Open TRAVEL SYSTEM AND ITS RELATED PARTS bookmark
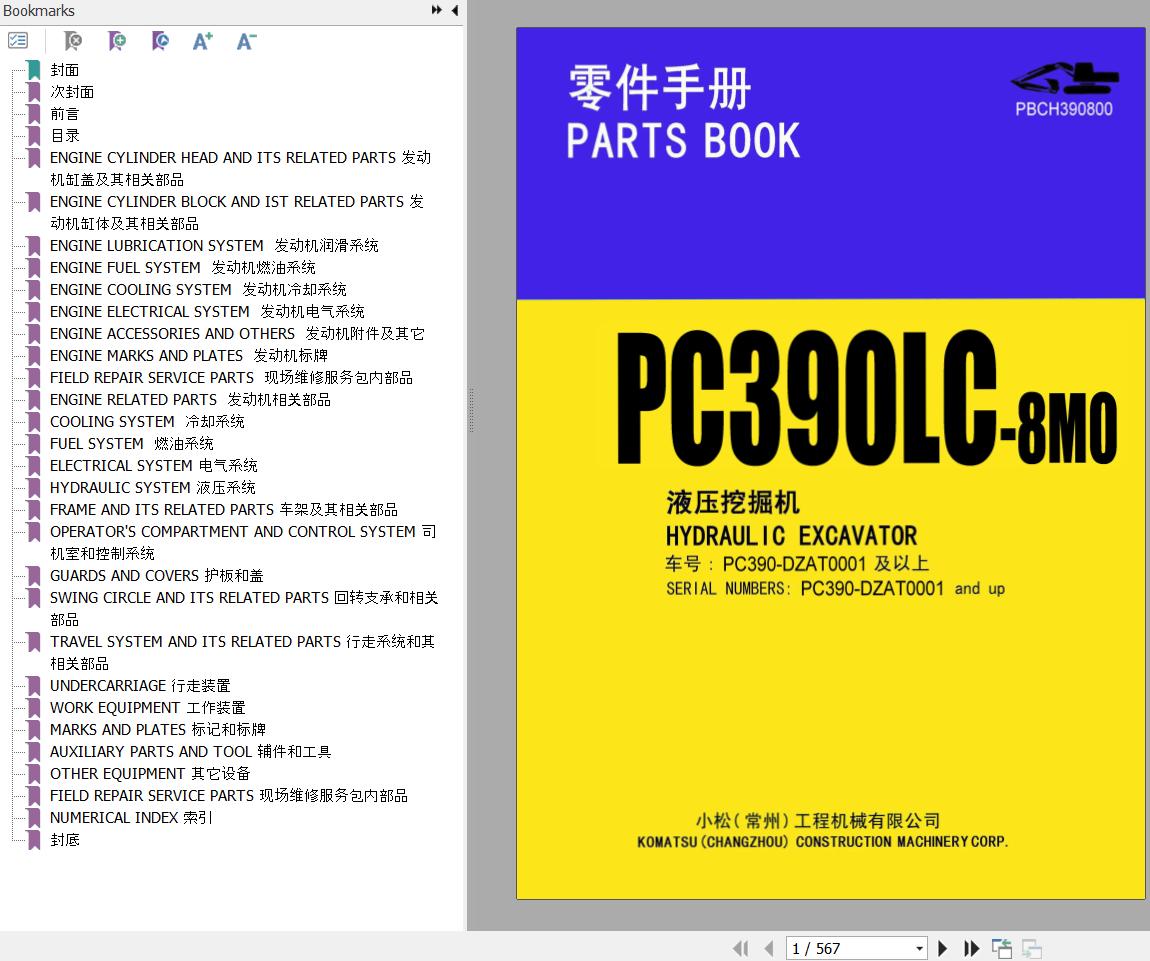Screen dimensions: 1150x961 click(x=242, y=653)
